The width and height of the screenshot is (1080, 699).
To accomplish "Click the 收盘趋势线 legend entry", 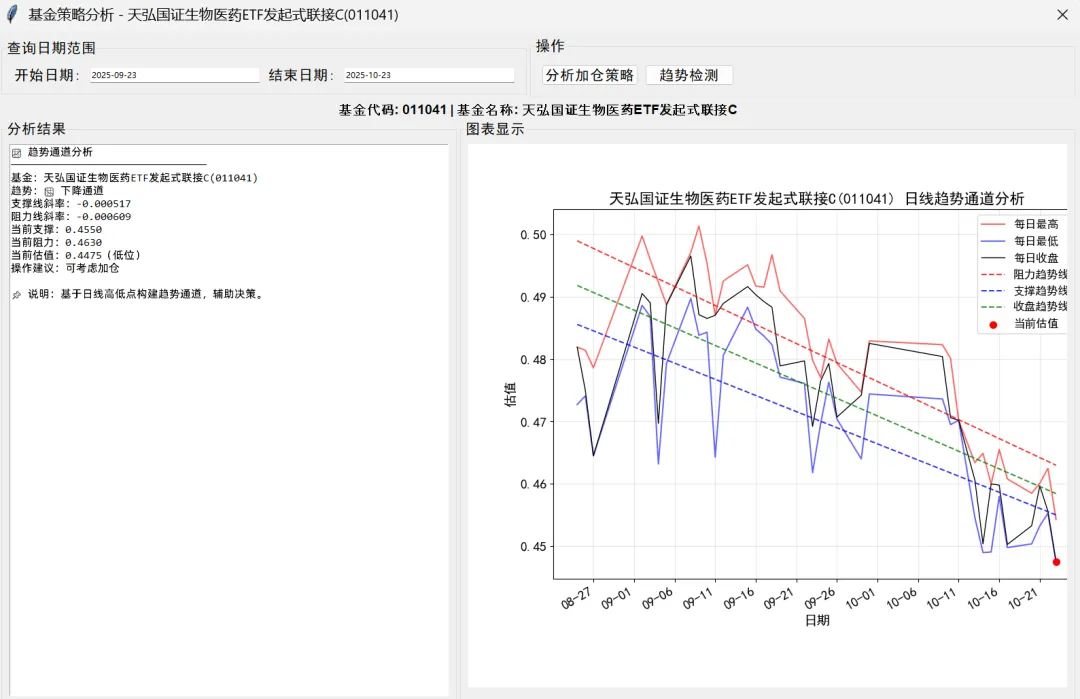I will [1024, 306].
